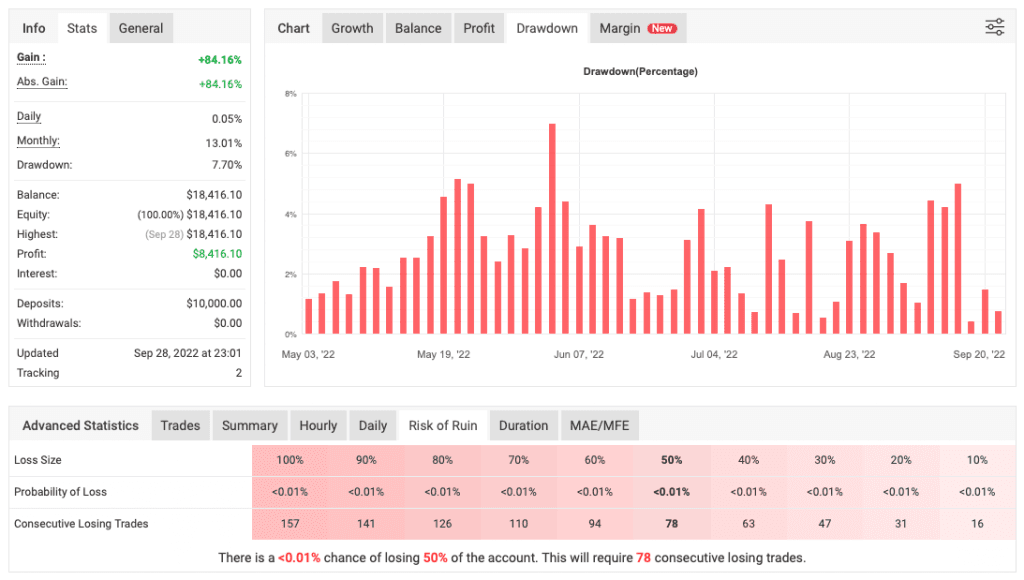This screenshot has height=580, width=1024.
Task: Open the Stats tab
Action: (x=81, y=28)
